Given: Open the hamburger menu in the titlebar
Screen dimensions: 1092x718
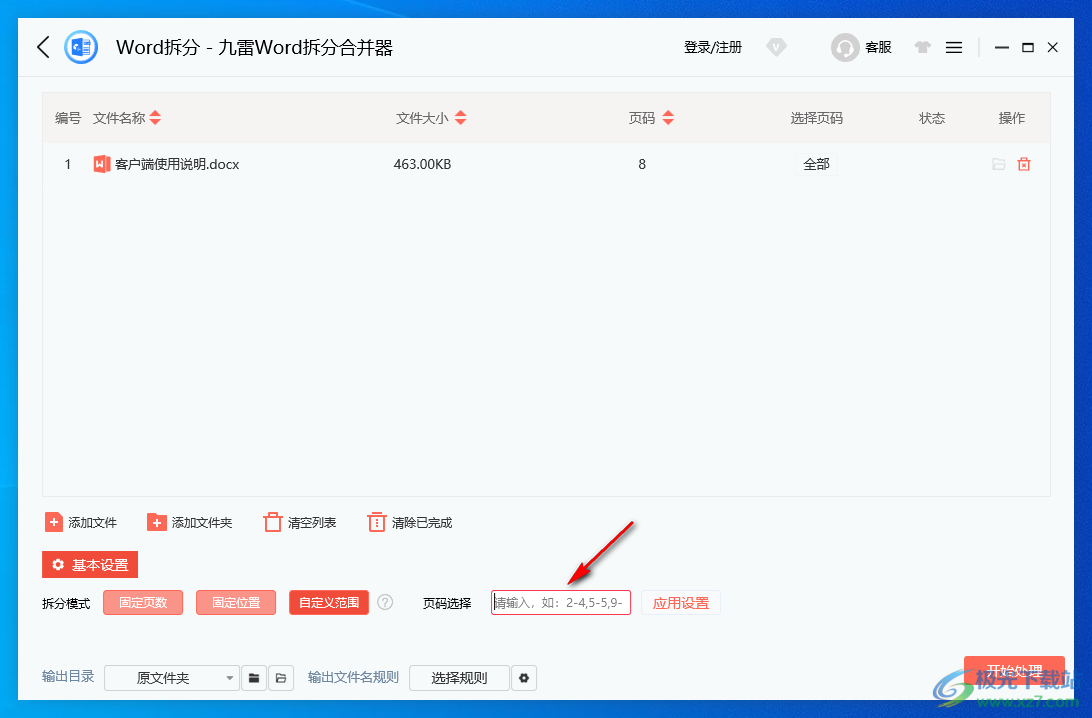Looking at the screenshot, I should tap(953, 47).
